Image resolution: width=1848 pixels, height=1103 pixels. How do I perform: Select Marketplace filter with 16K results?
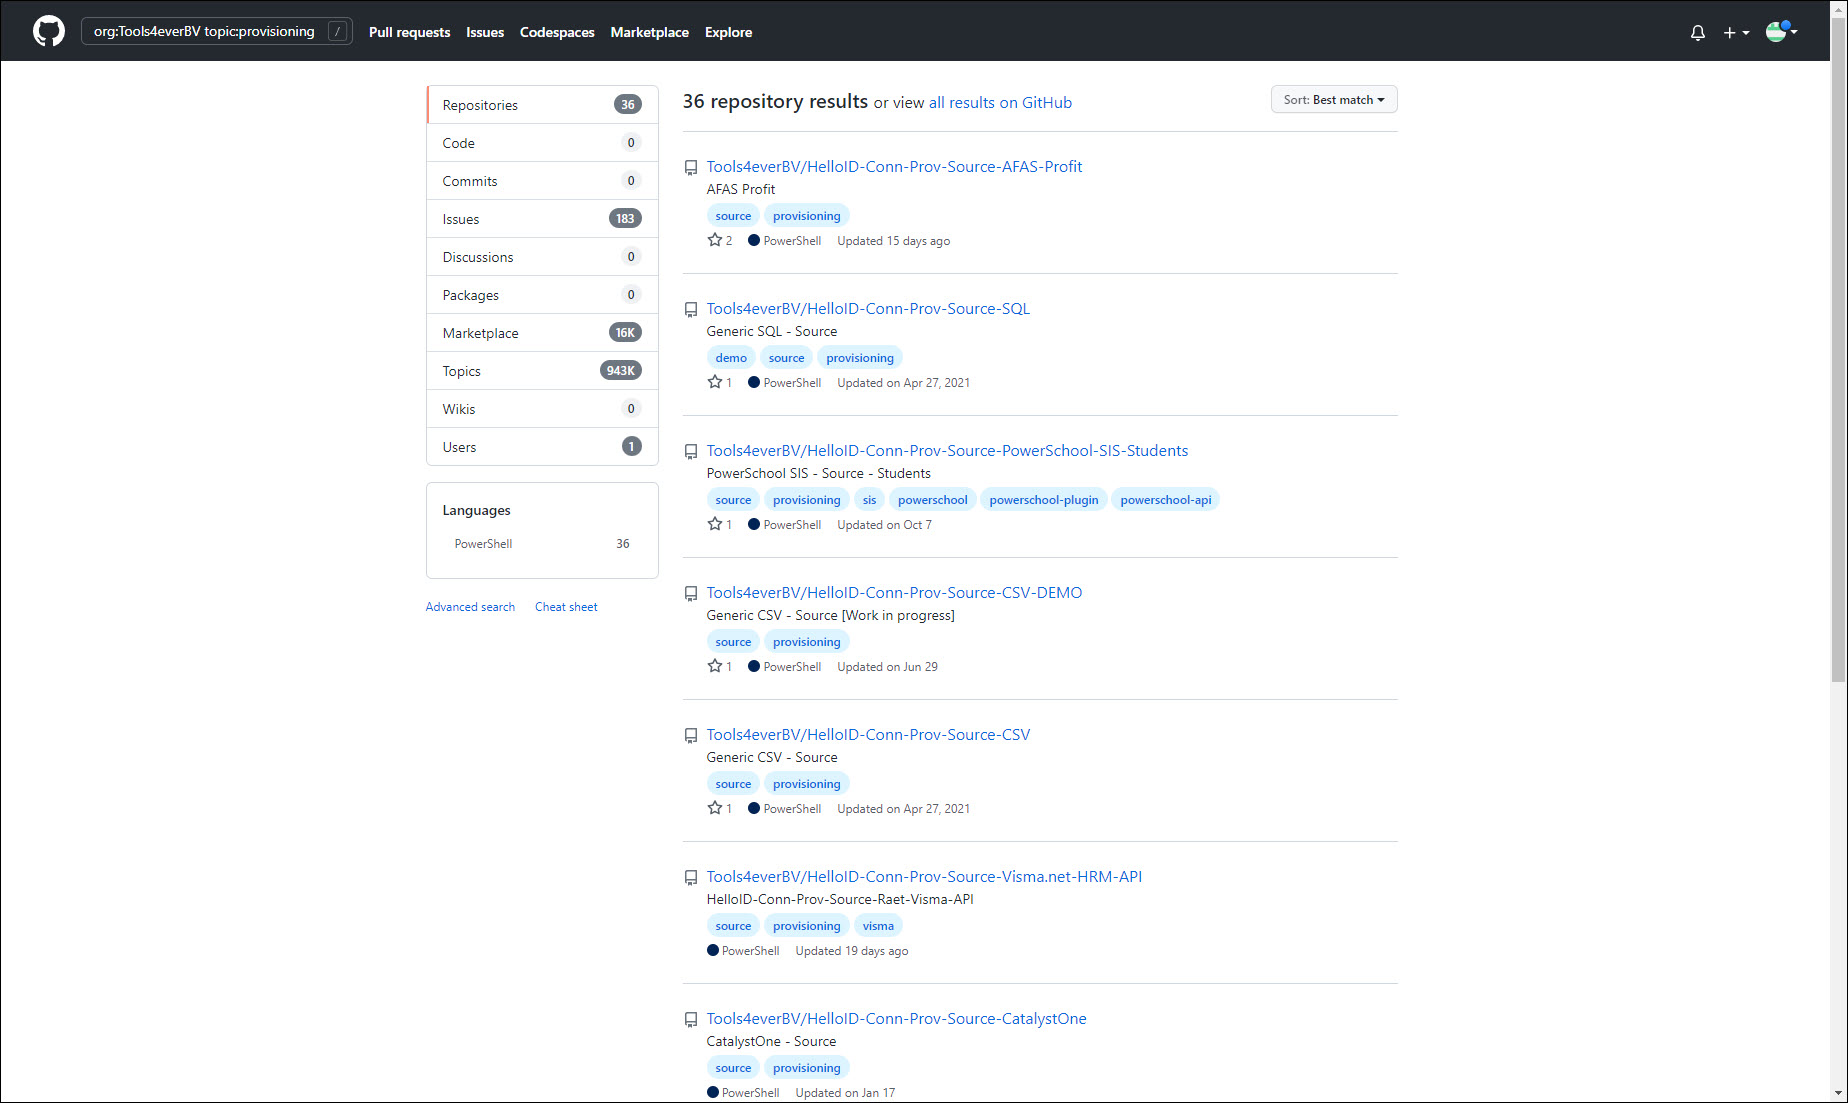[542, 333]
